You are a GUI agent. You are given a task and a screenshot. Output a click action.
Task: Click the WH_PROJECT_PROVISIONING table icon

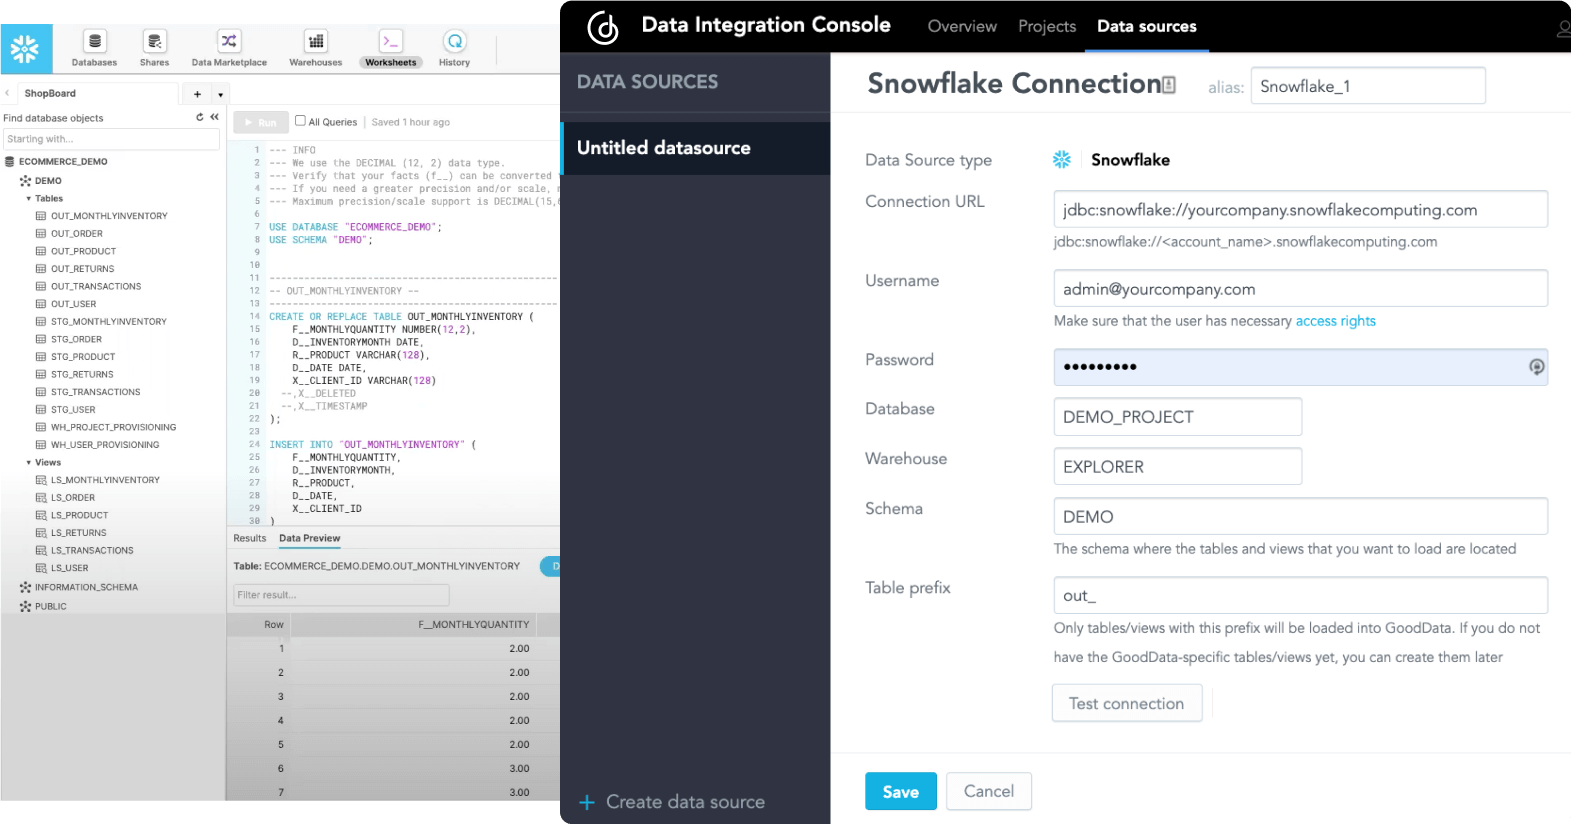pyautogui.click(x=41, y=427)
